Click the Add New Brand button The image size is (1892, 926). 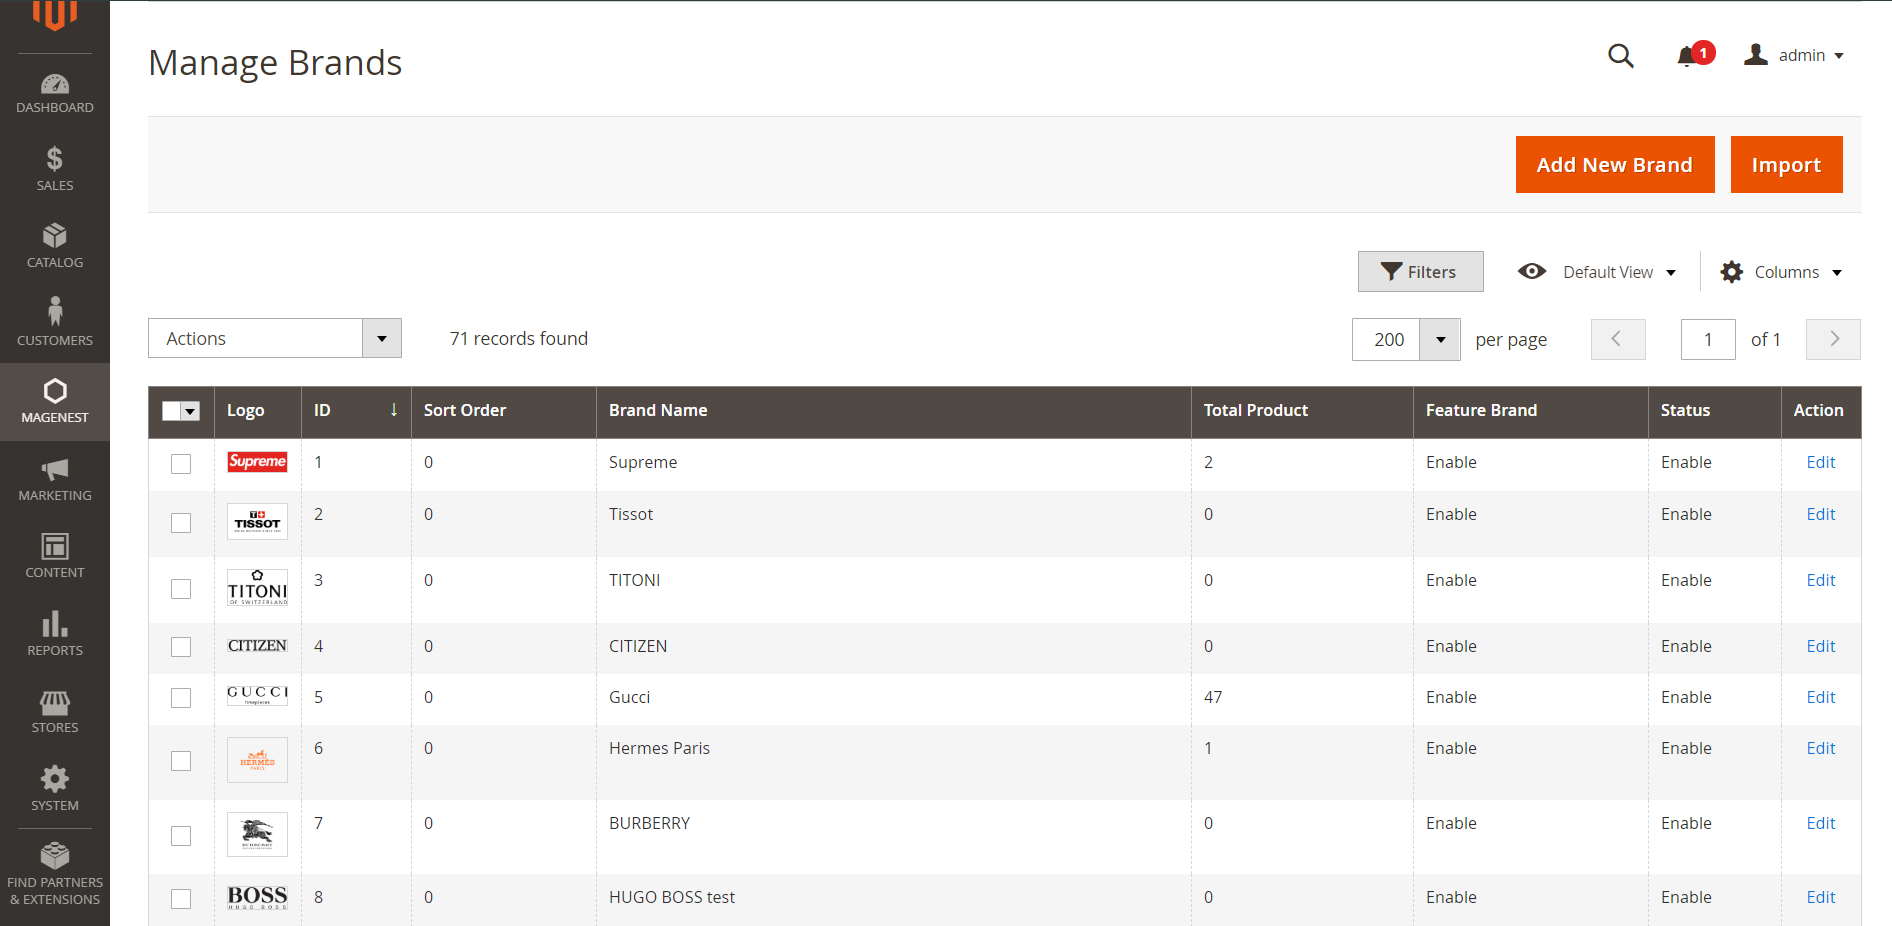(x=1615, y=164)
